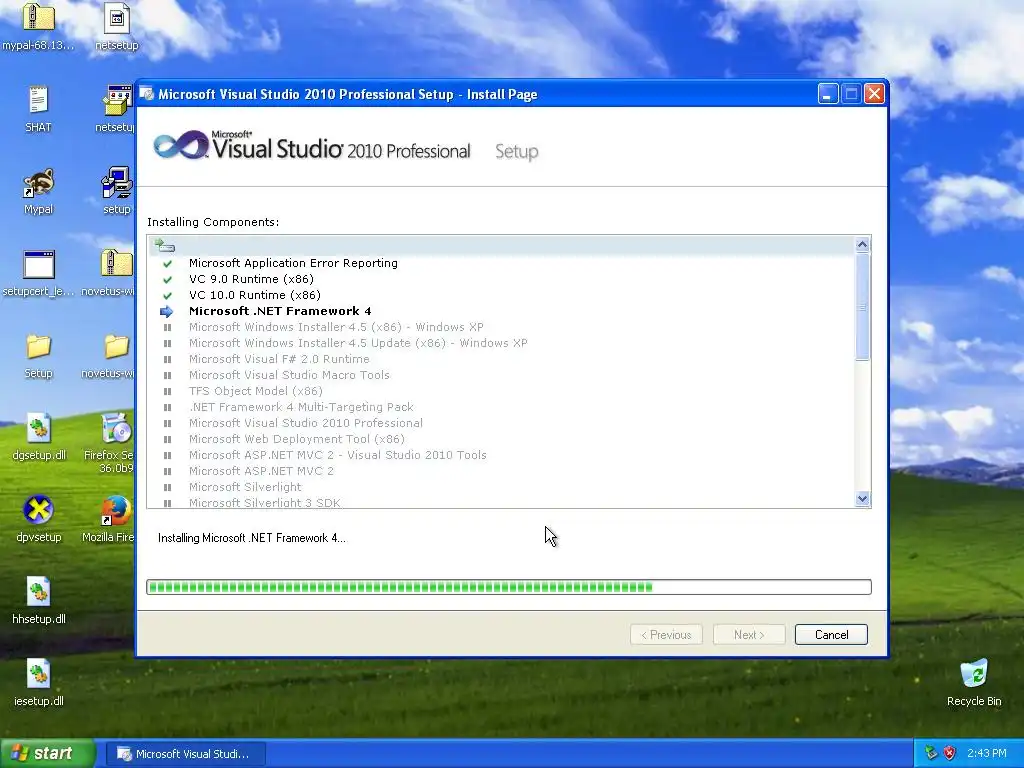The image size is (1024, 768).
Task: Click the green checkmark beside VC 9.0 Runtime
Action: pyautogui.click(x=167, y=280)
